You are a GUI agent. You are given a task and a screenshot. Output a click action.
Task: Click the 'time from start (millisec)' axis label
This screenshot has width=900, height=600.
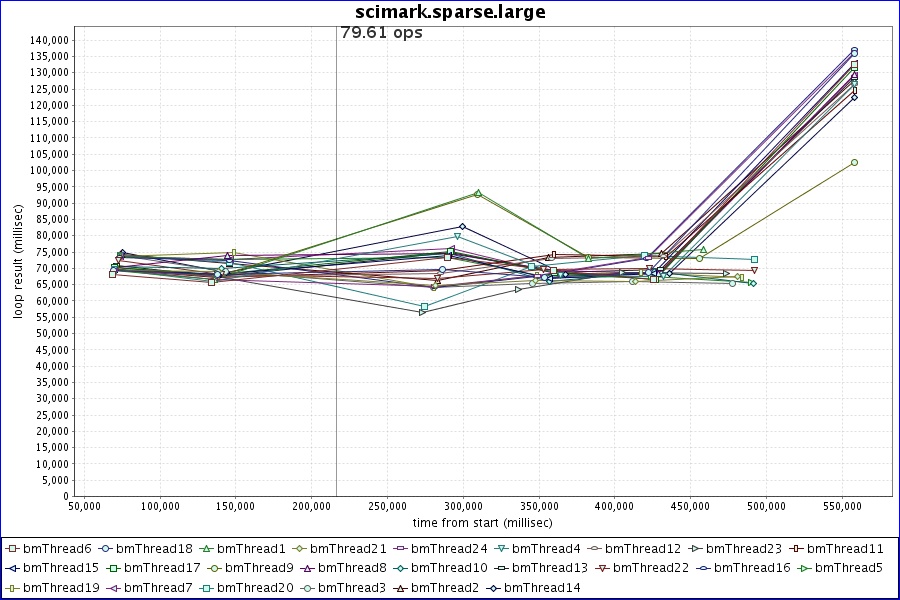pyautogui.click(x=482, y=522)
